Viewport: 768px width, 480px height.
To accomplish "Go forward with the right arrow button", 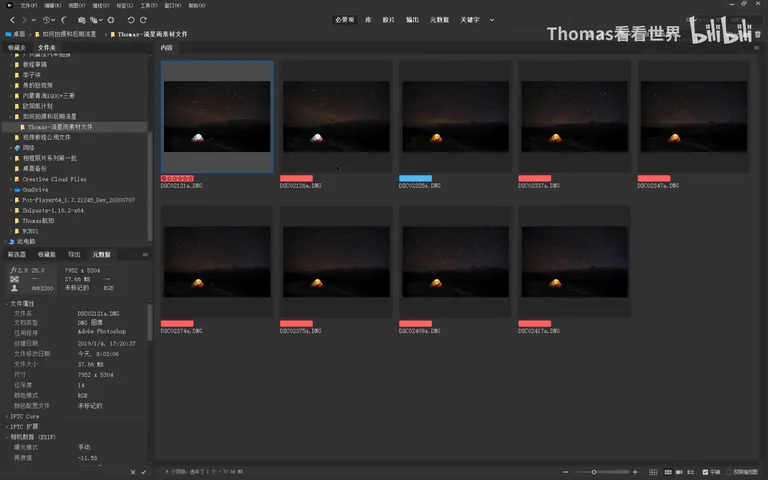I will click(x=24, y=20).
